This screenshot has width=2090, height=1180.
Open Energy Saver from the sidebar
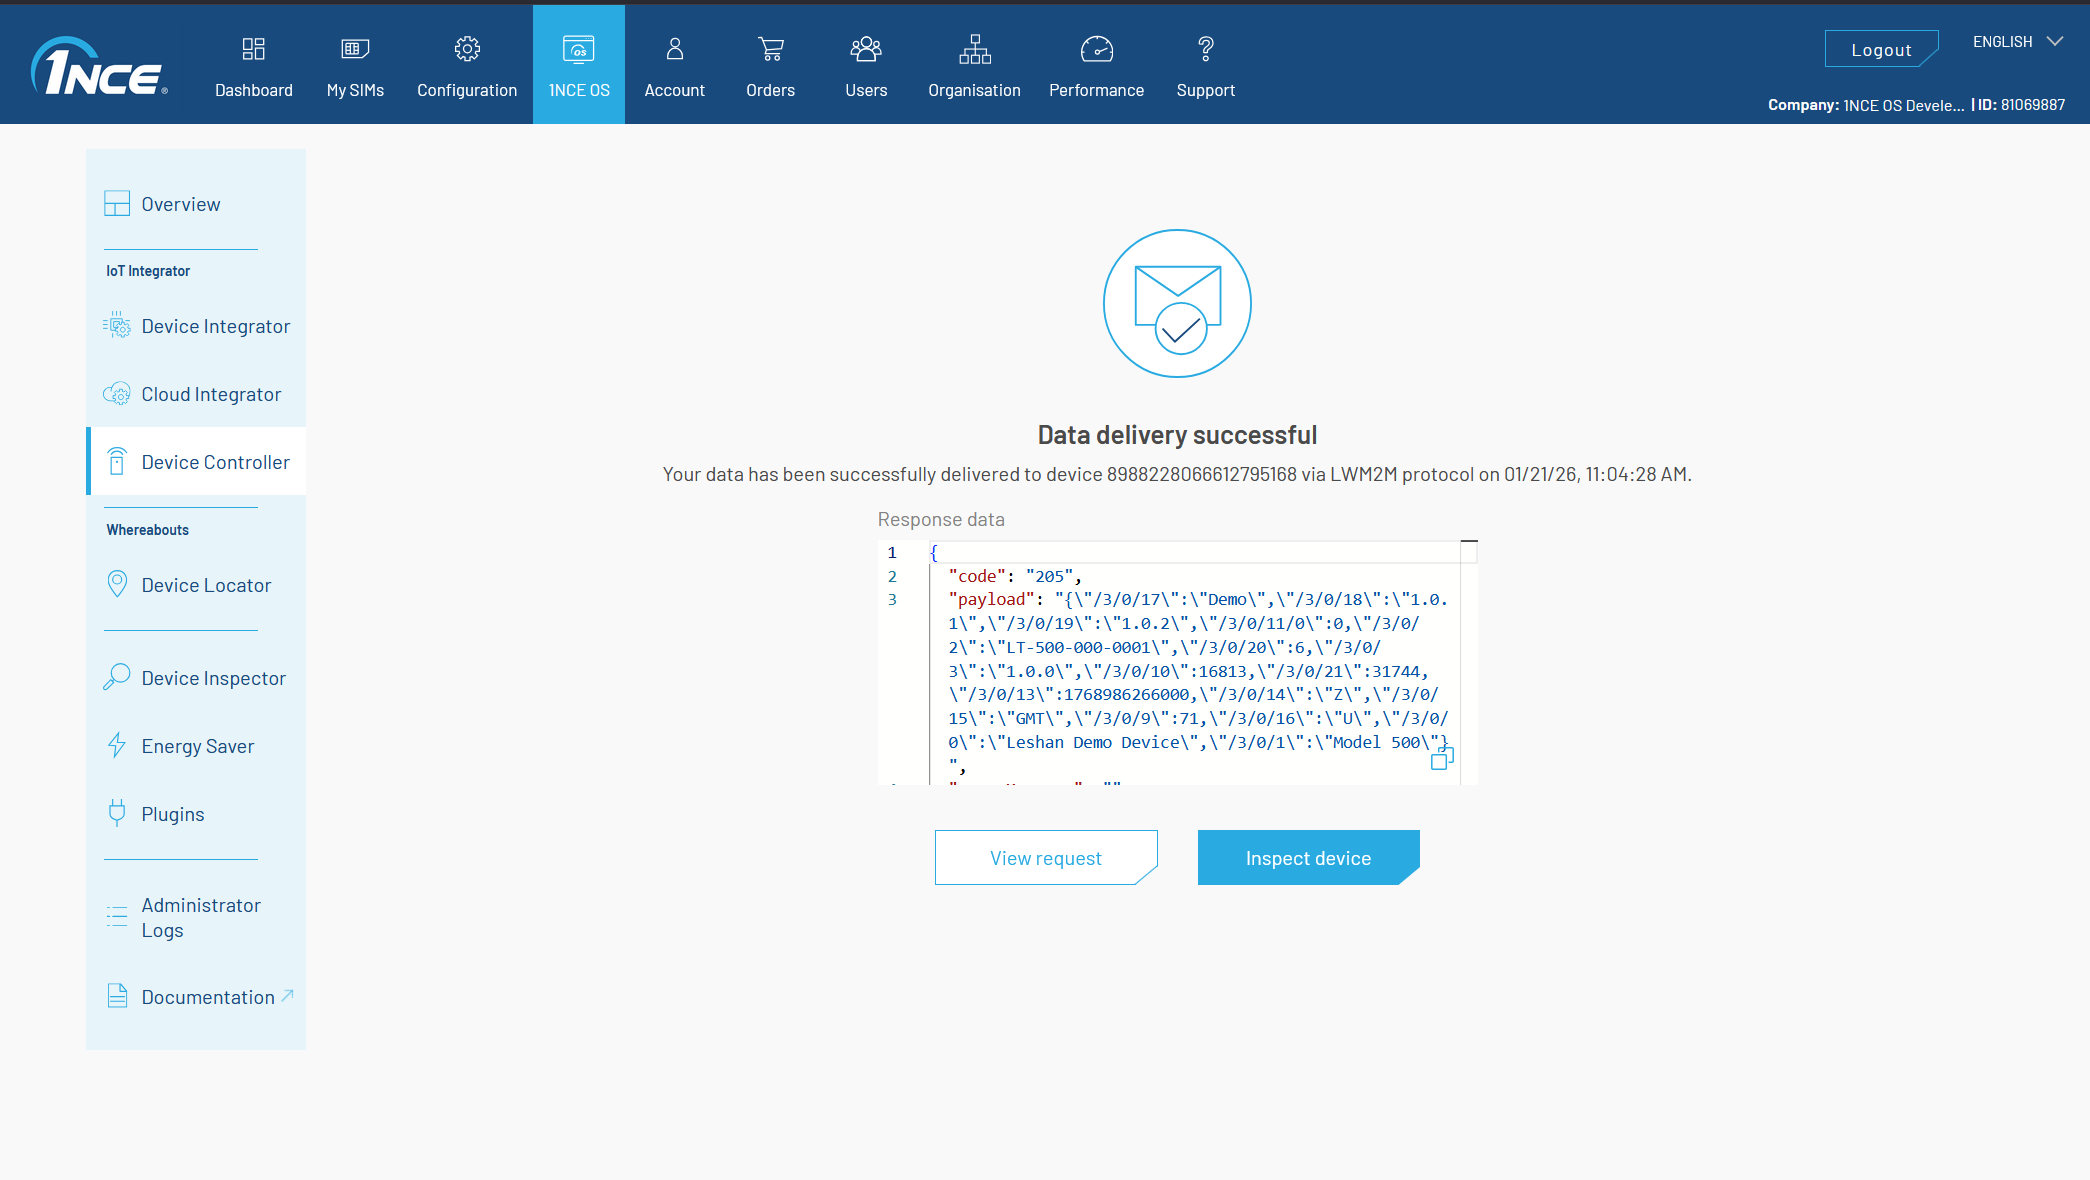click(197, 746)
